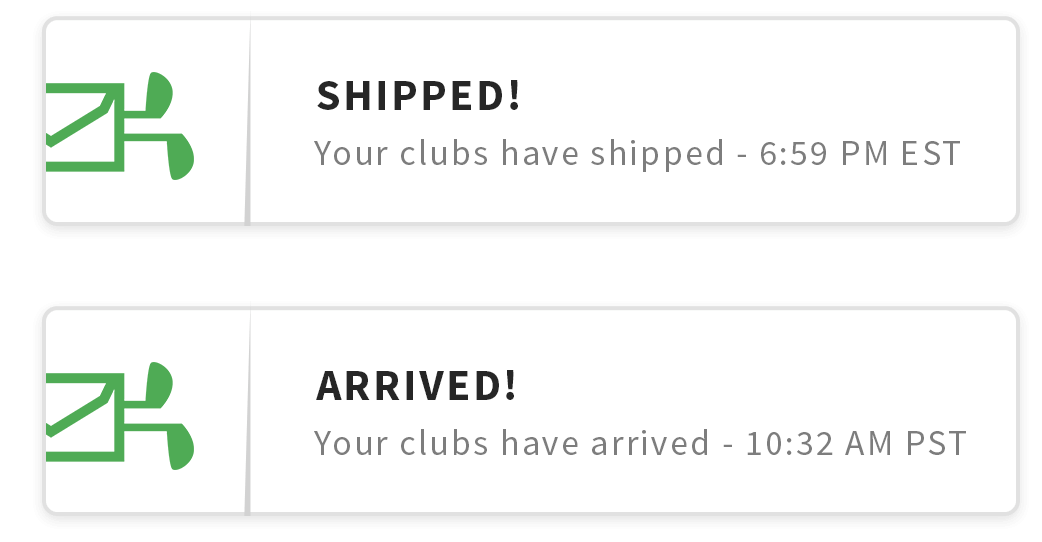The image size is (1042, 542).
Task: Click the vertical divider in Arrived card
Action: 248,412
